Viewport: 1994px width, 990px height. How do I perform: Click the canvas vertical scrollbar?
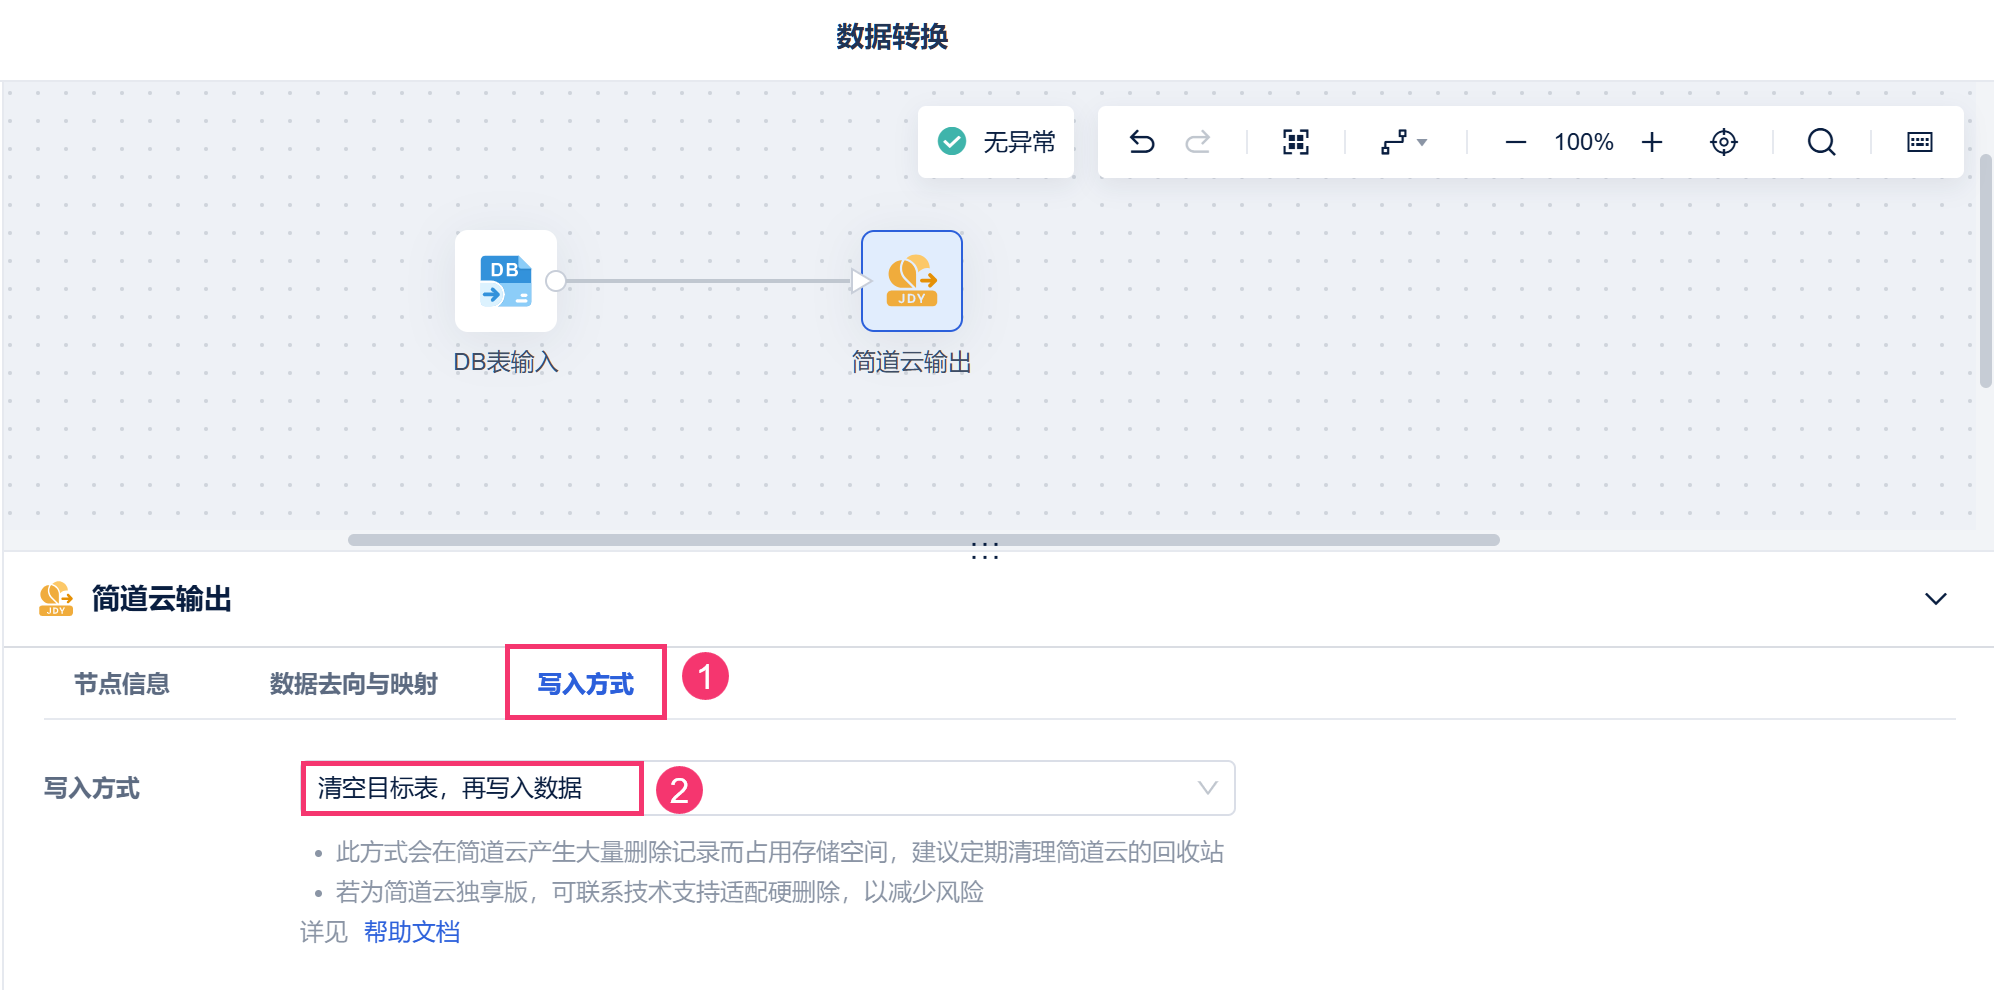pyautogui.click(x=1986, y=270)
